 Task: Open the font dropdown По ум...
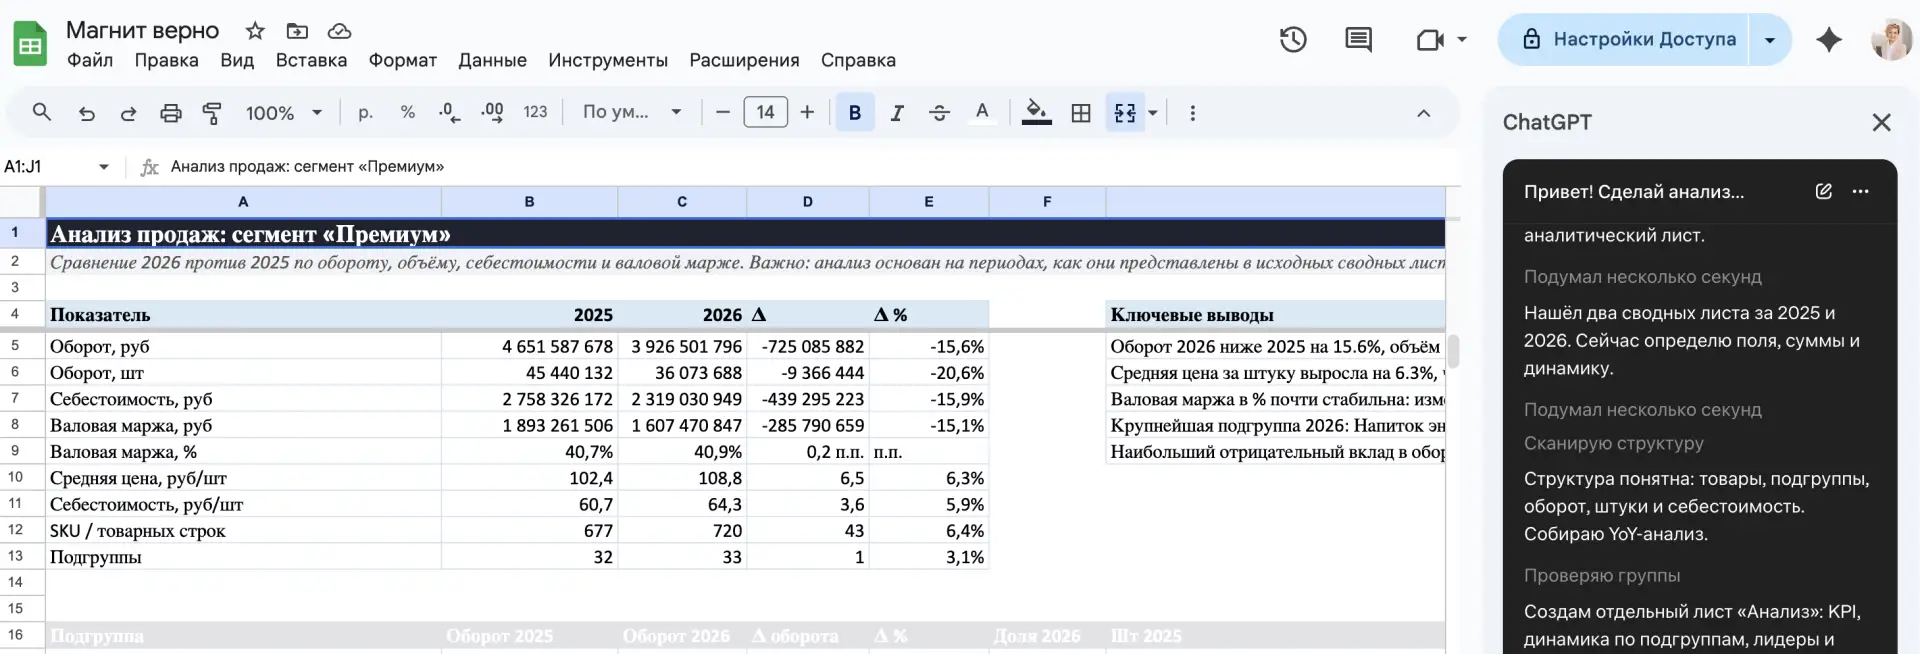[x=632, y=112]
